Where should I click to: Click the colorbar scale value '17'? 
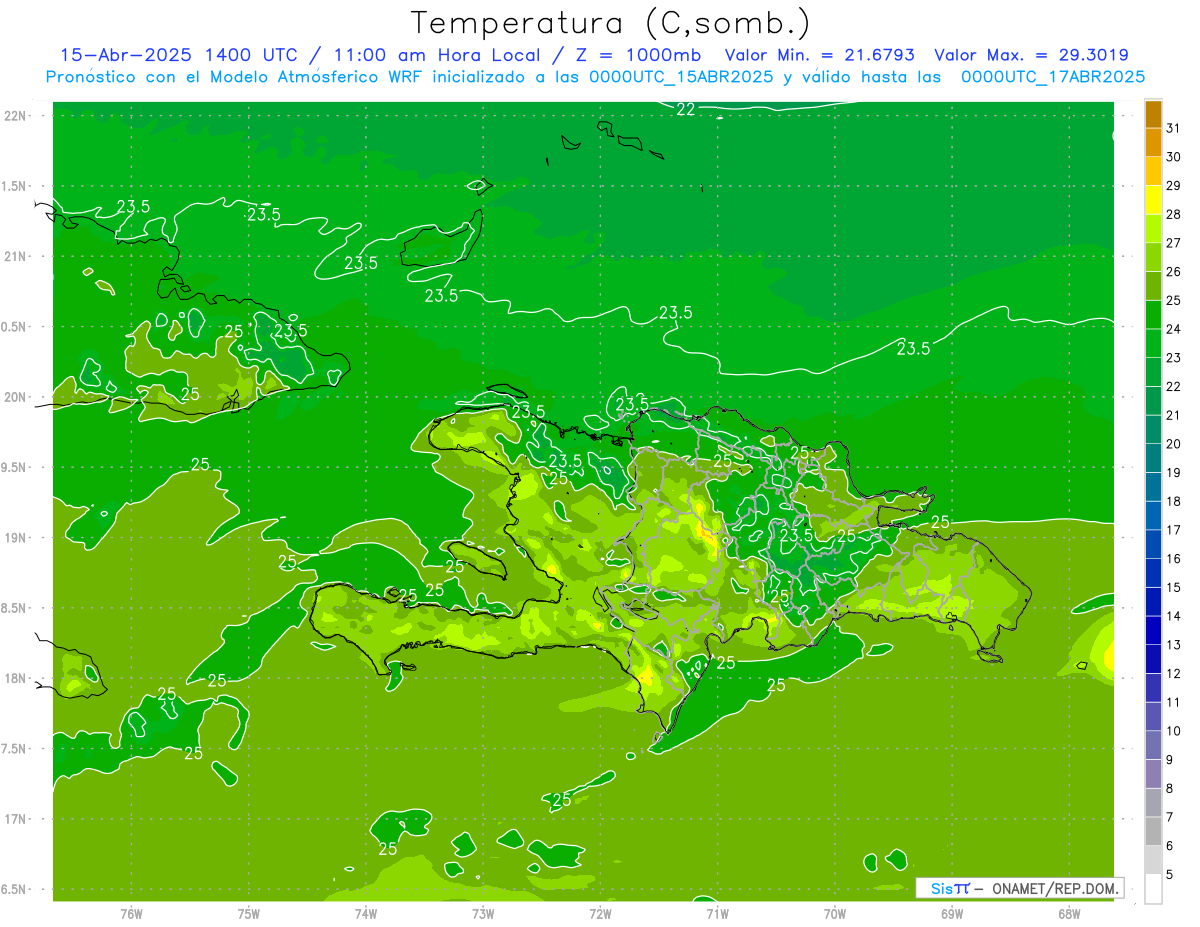click(1174, 530)
